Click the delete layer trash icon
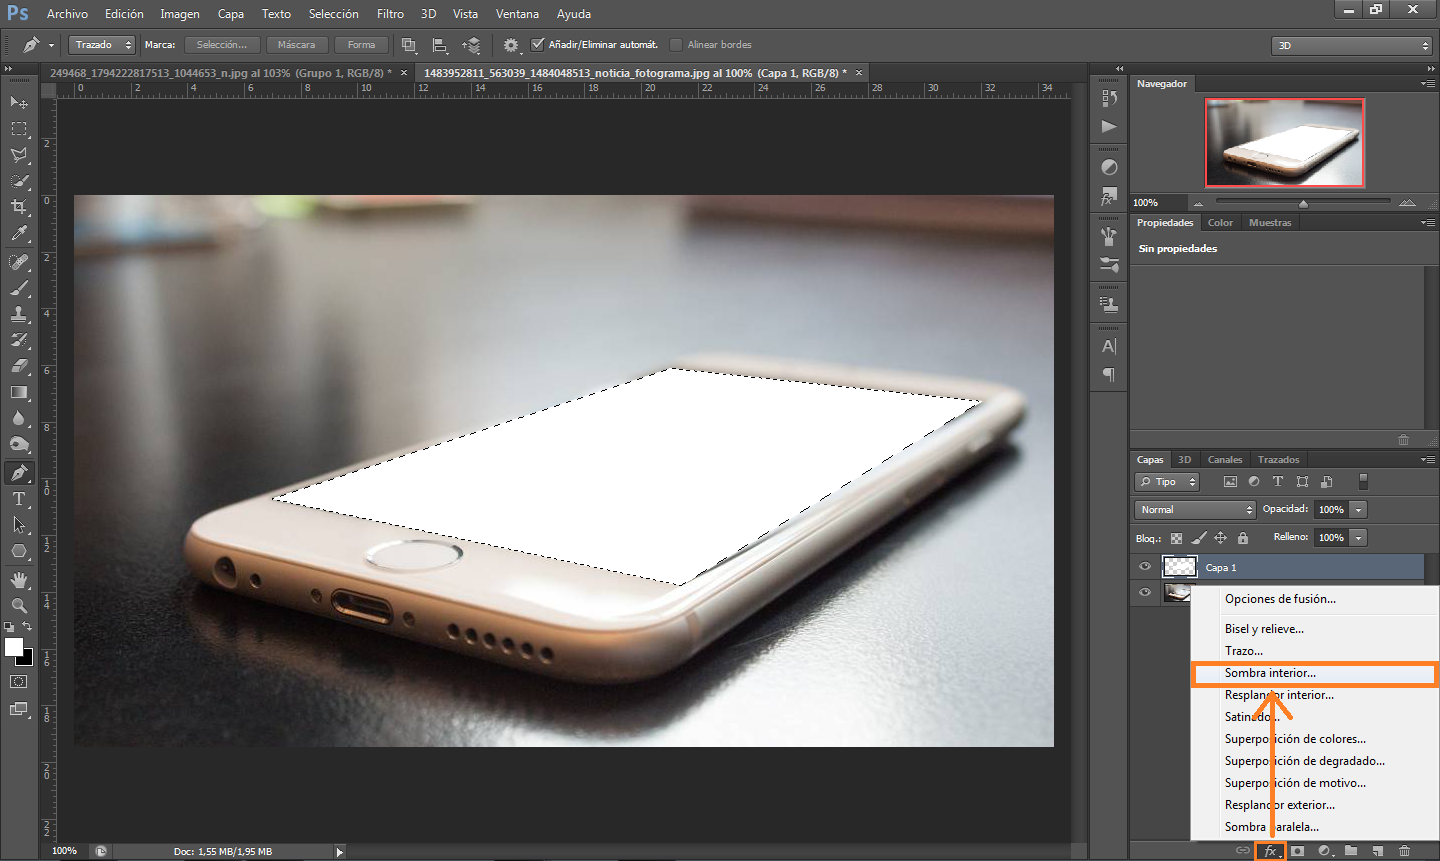This screenshot has height=861, width=1440. point(1404,851)
